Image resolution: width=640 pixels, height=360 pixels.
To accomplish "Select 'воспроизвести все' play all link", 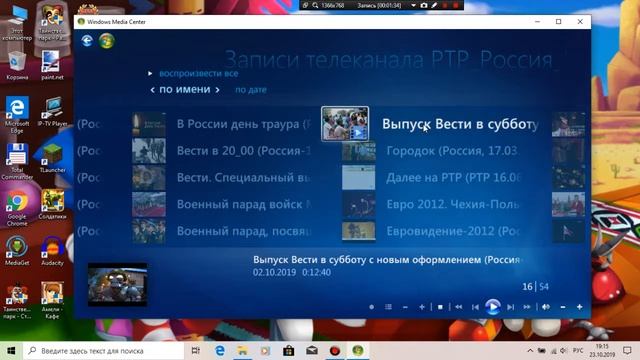I will 198,73.
